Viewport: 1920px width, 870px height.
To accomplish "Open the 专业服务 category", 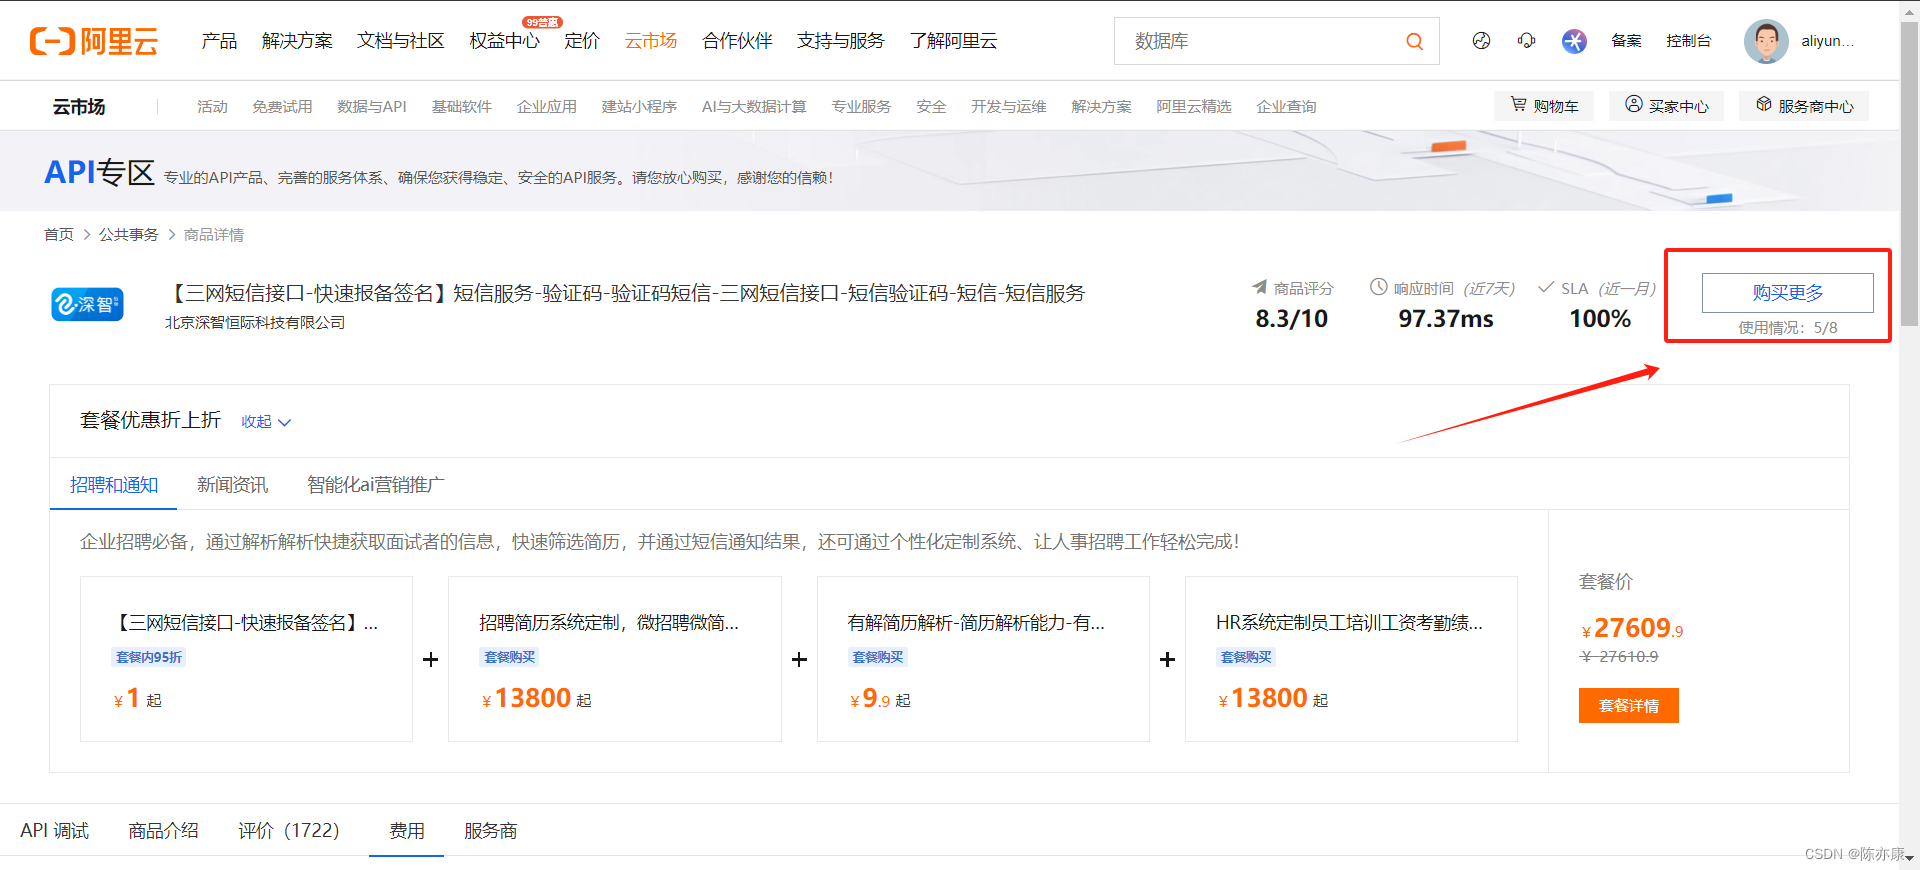I will click(x=861, y=106).
